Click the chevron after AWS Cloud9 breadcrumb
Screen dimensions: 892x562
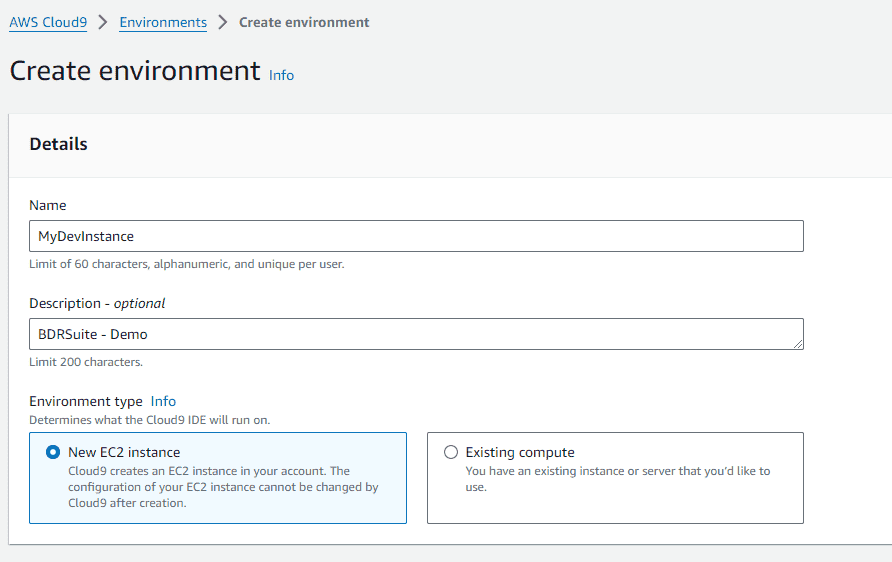coord(103,22)
